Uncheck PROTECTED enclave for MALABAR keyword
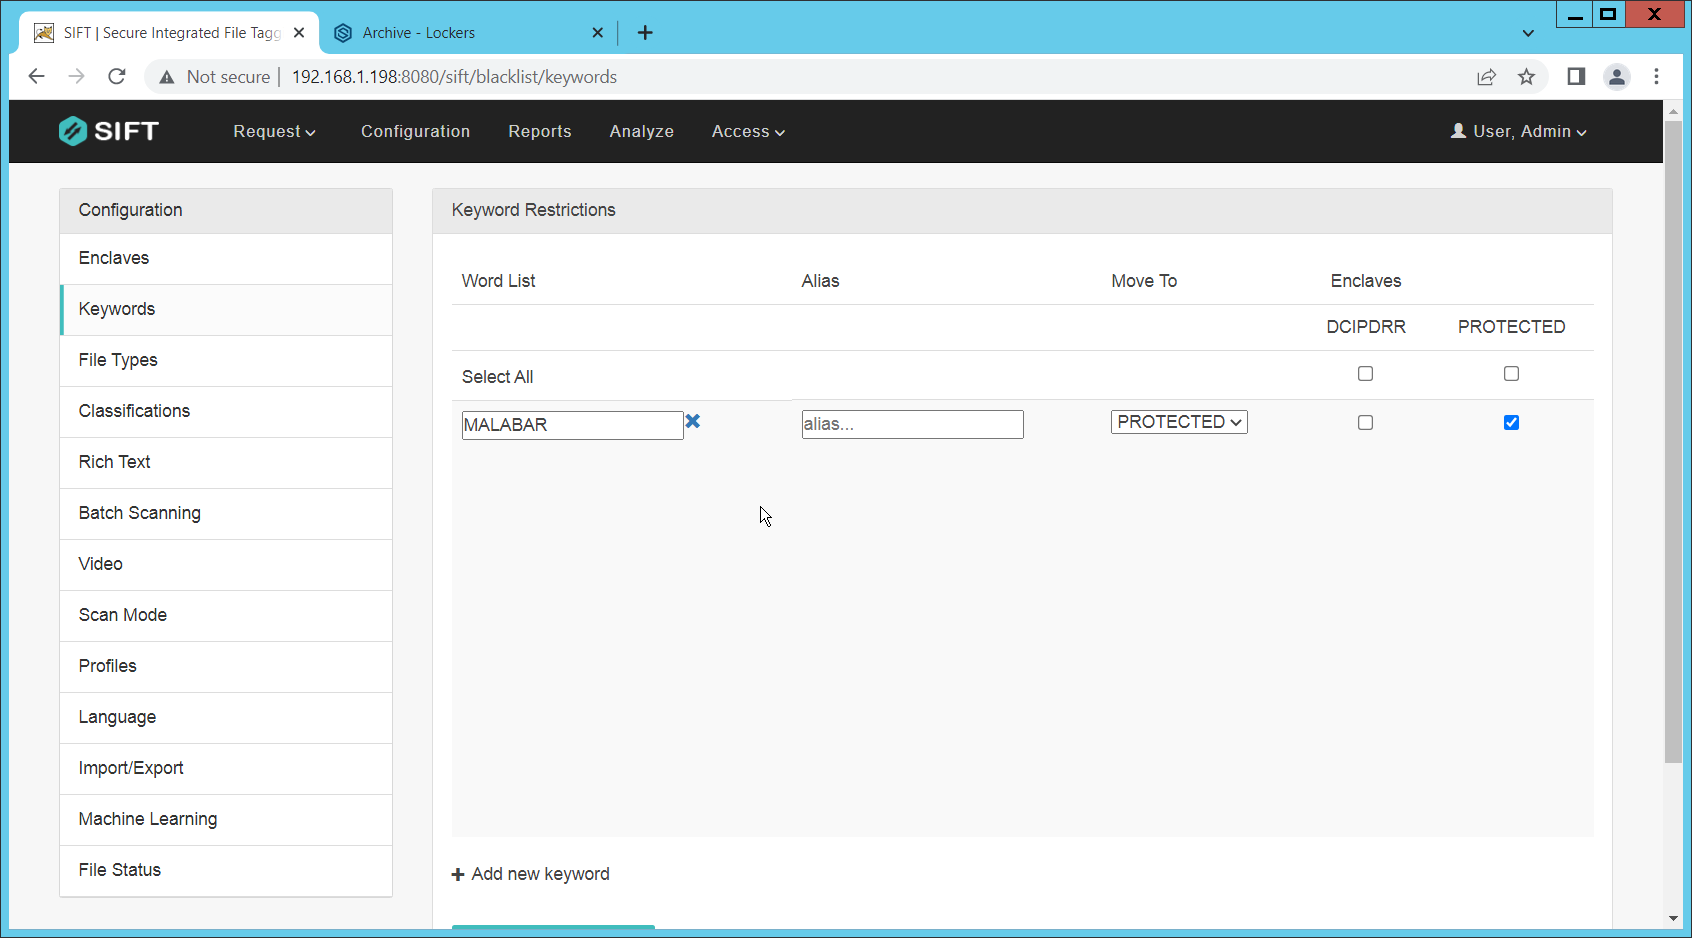This screenshot has width=1692, height=938. pos(1511,423)
